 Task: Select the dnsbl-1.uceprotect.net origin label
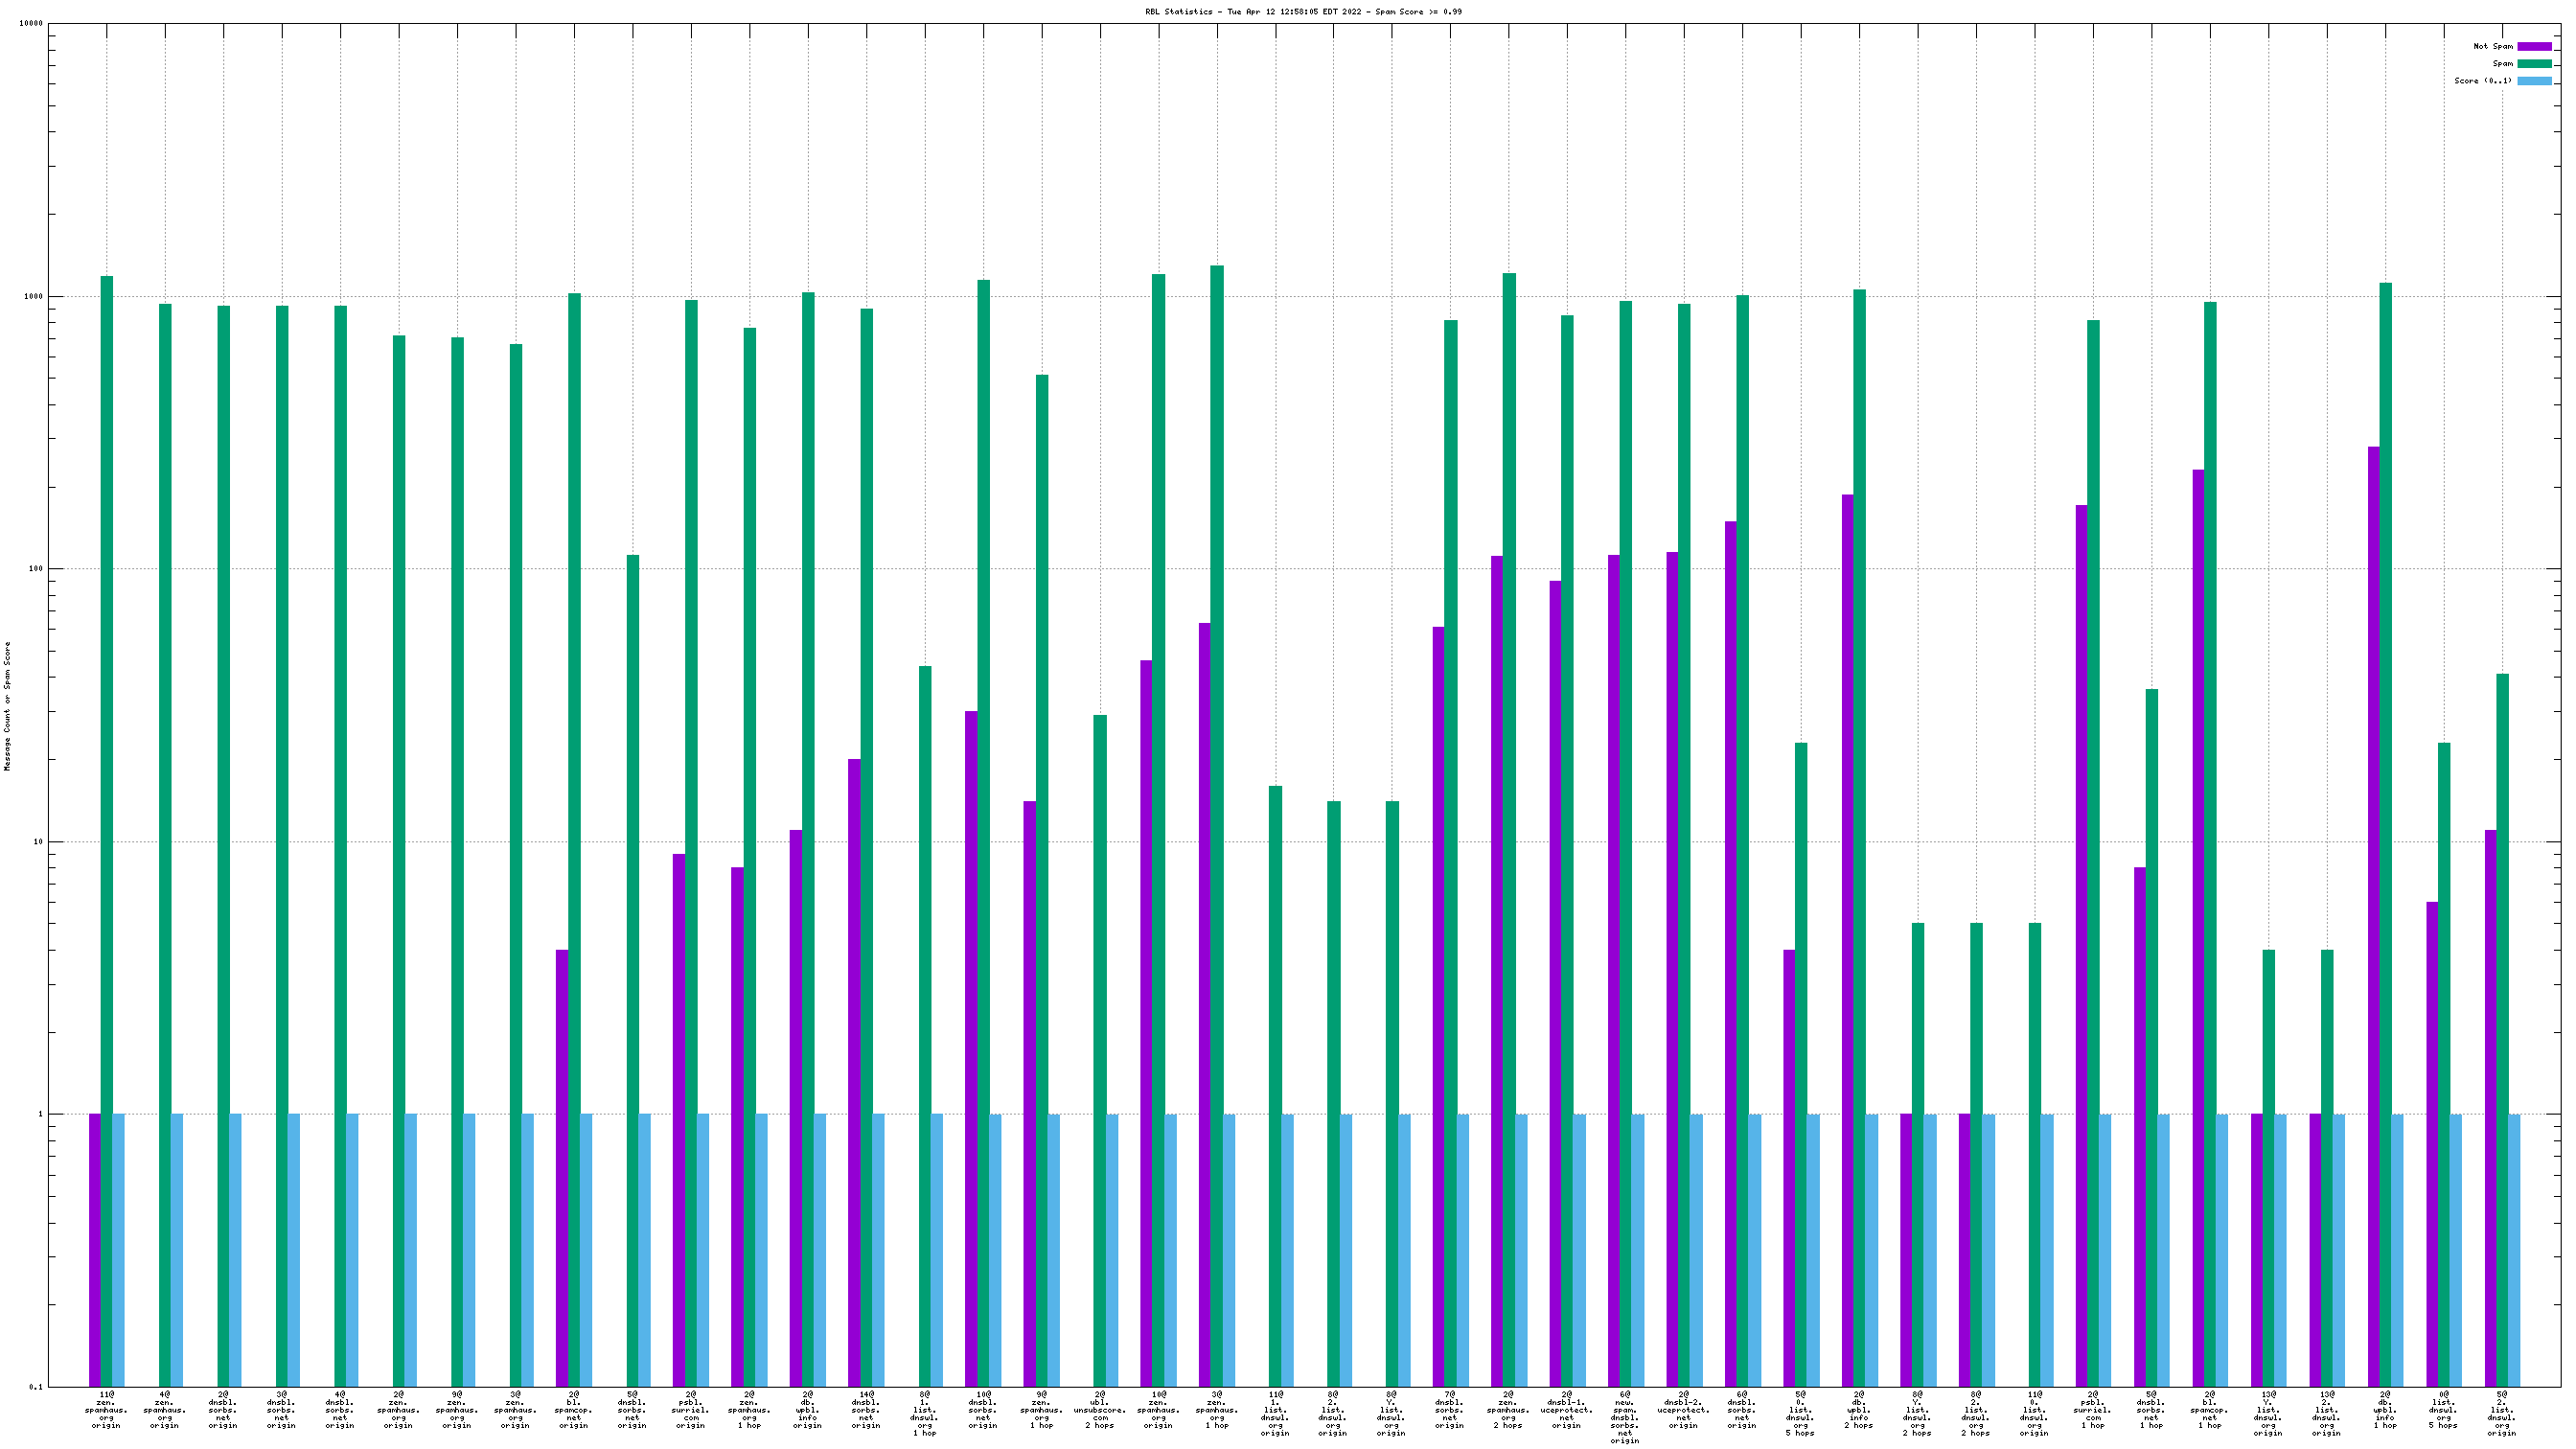1567,1409
